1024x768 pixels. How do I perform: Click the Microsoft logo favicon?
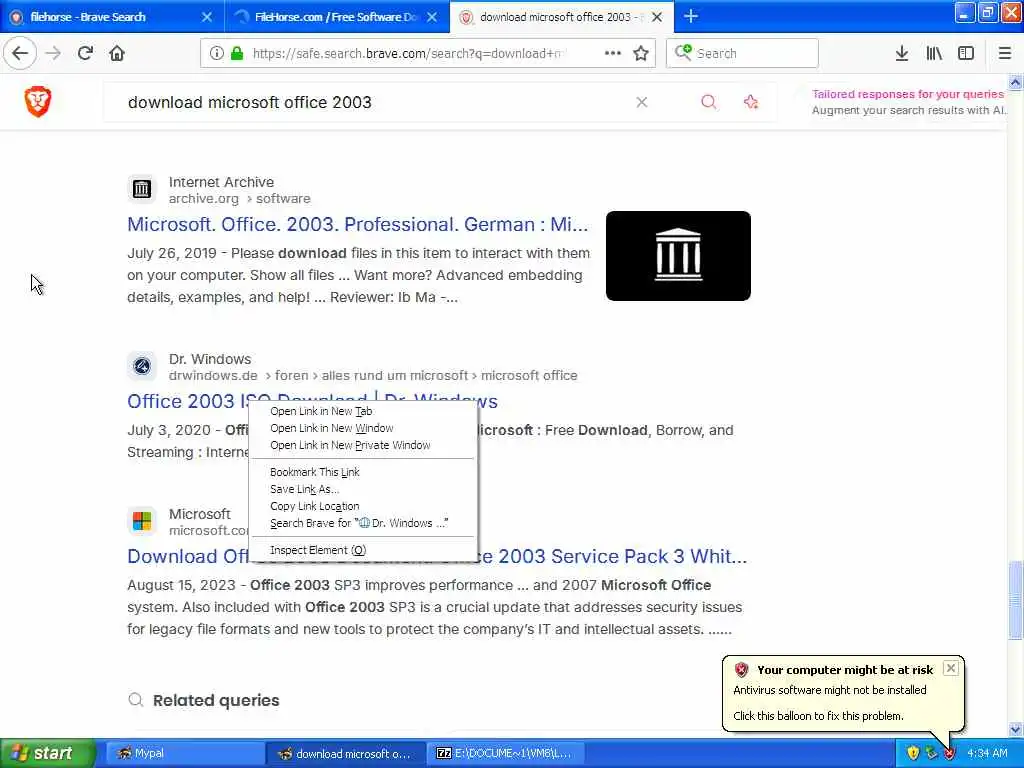142,520
